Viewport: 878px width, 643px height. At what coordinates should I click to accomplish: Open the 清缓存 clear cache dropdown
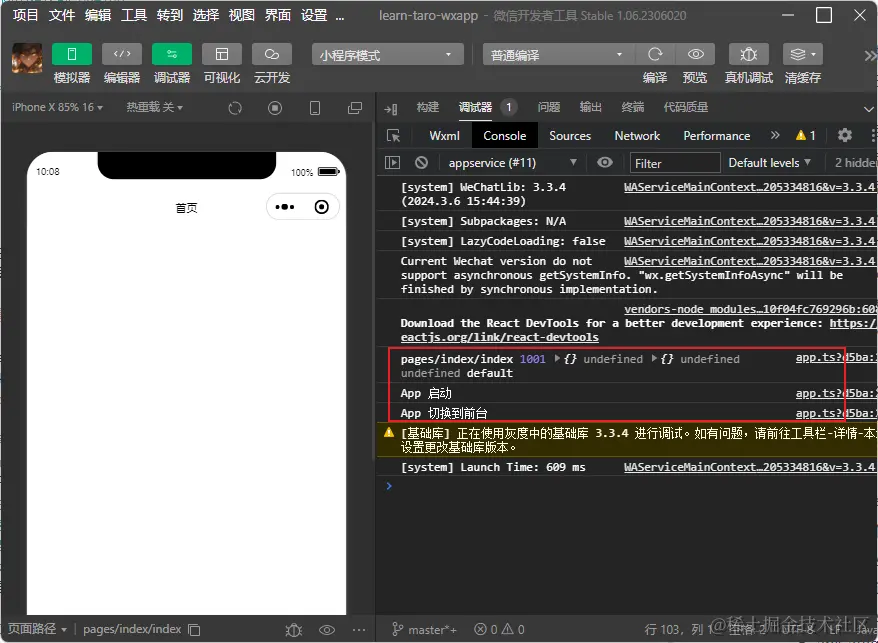click(802, 54)
